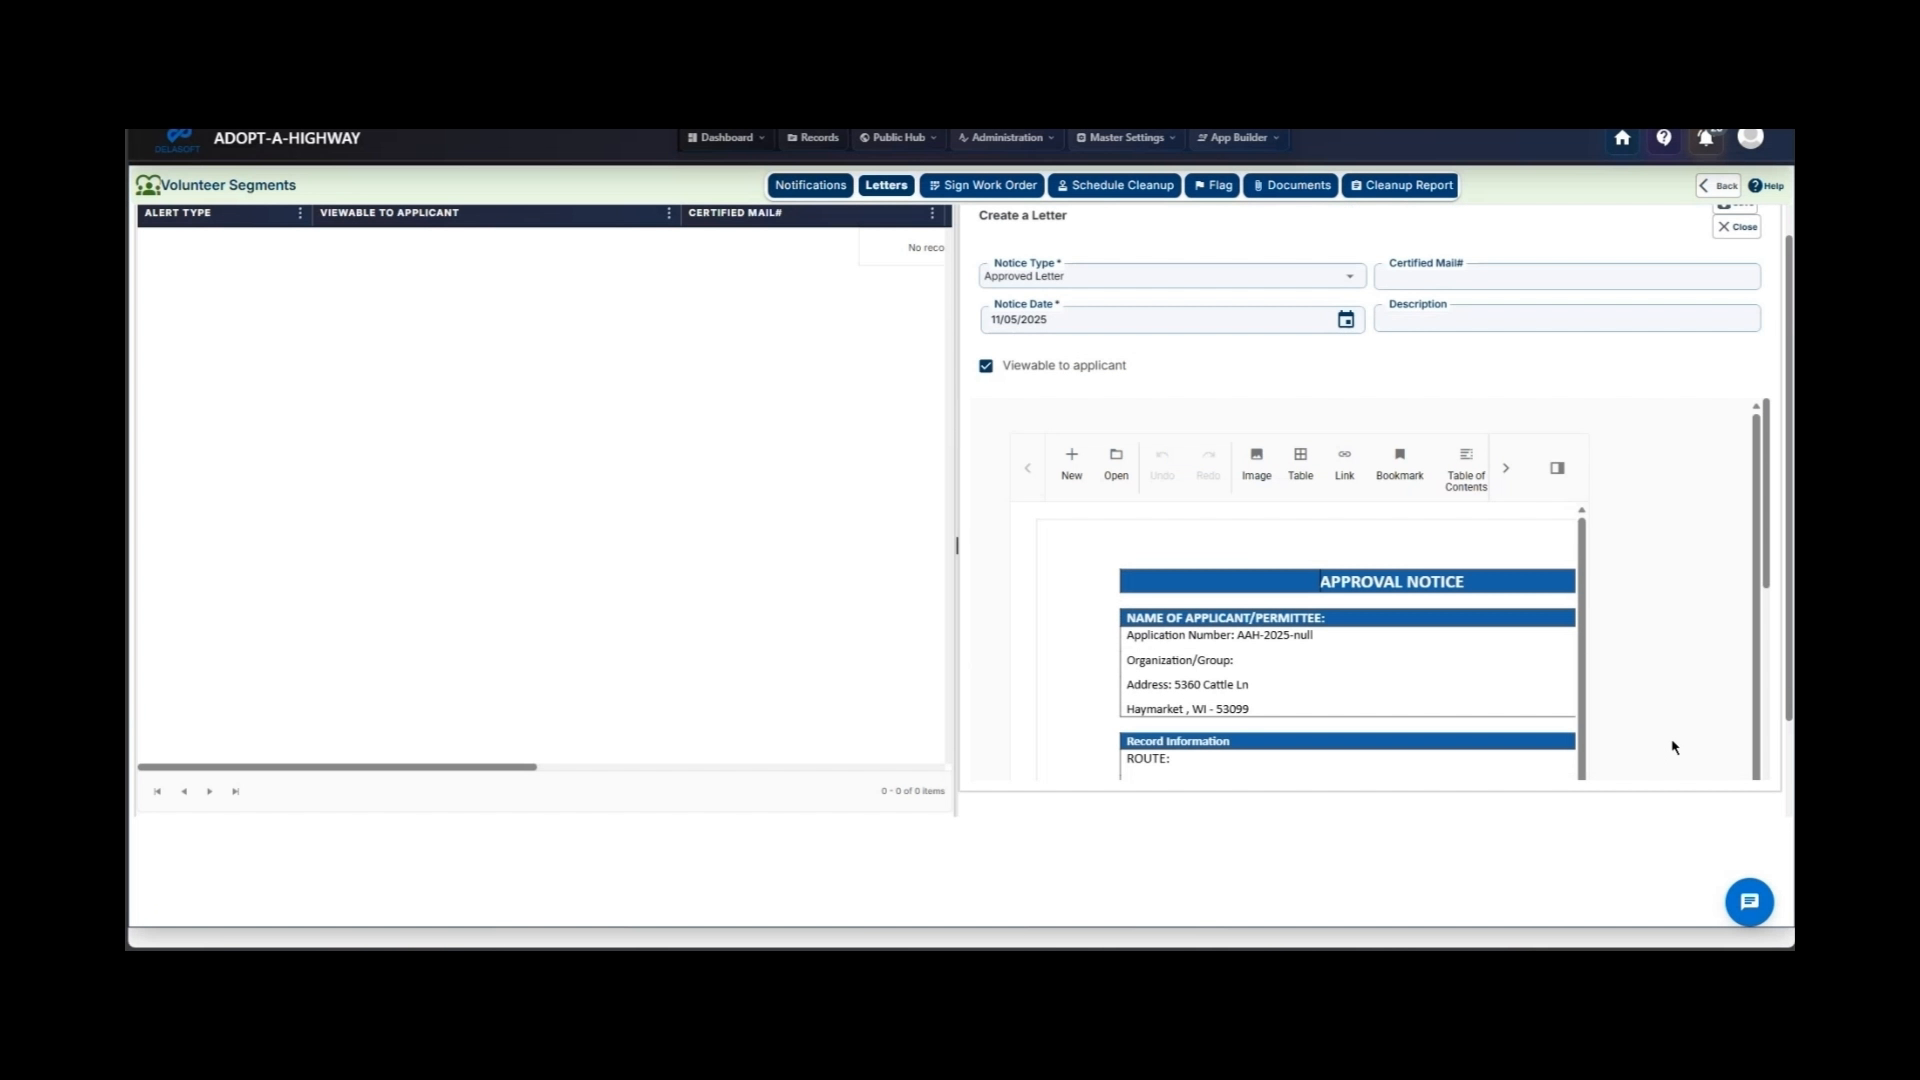Open the Notice Type dropdown
This screenshot has width=1920, height=1080.
coord(1348,275)
